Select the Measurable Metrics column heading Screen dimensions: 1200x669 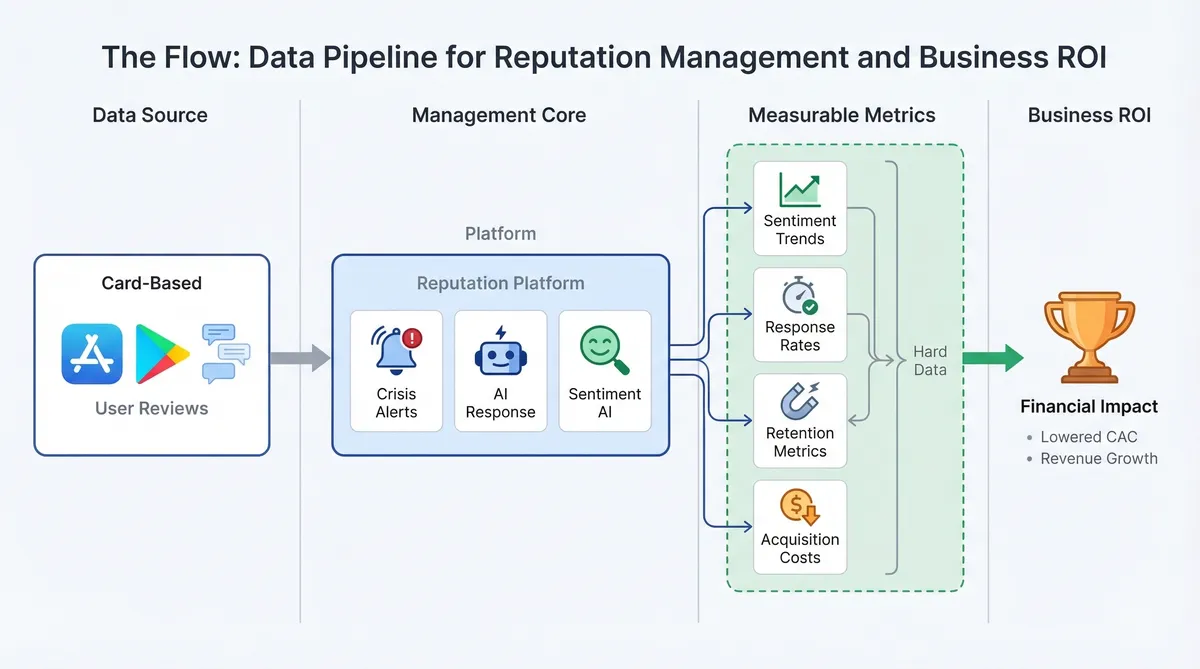[x=842, y=115]
